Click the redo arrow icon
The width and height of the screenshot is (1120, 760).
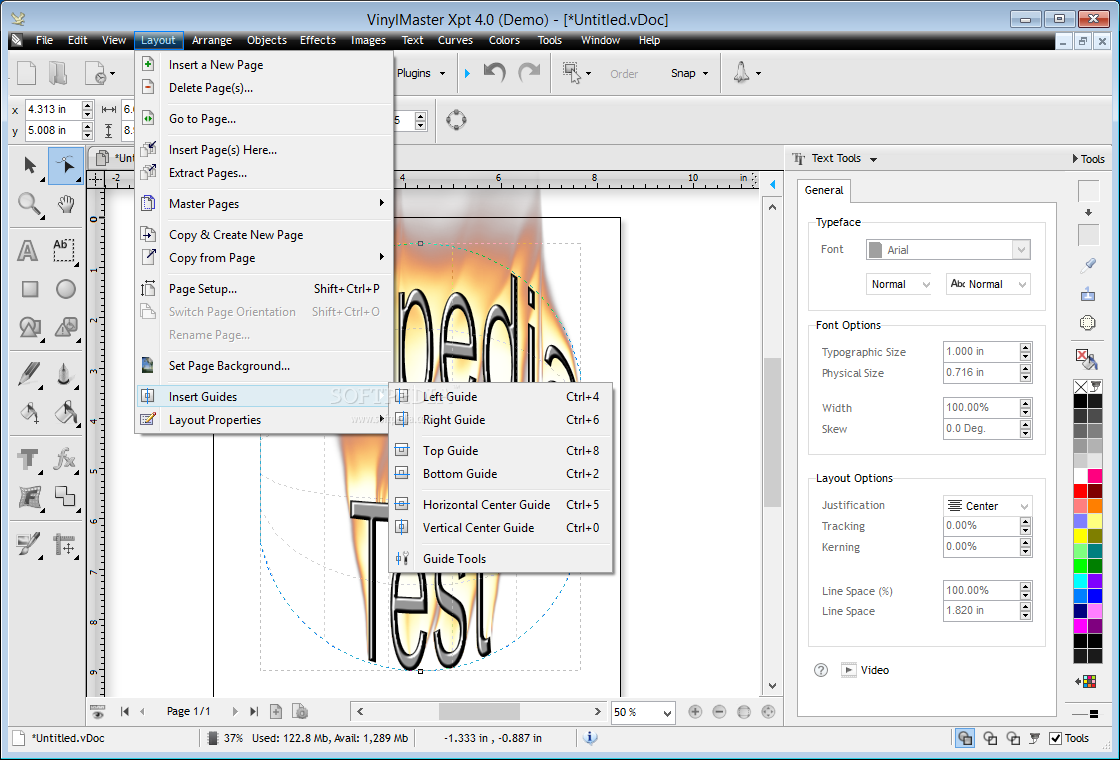(x=529, y=73)
